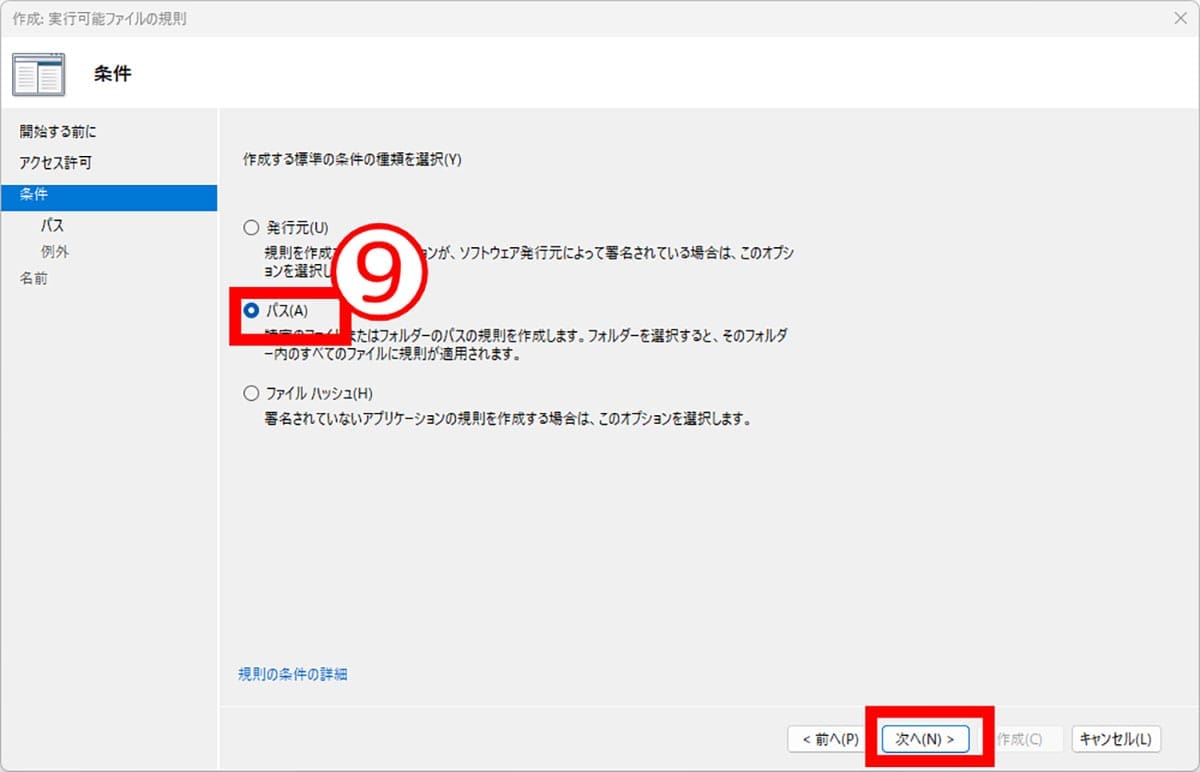Jump to the パス sub-step in sidebar
Screen dimensions: 1200x772
coord(52,226)
